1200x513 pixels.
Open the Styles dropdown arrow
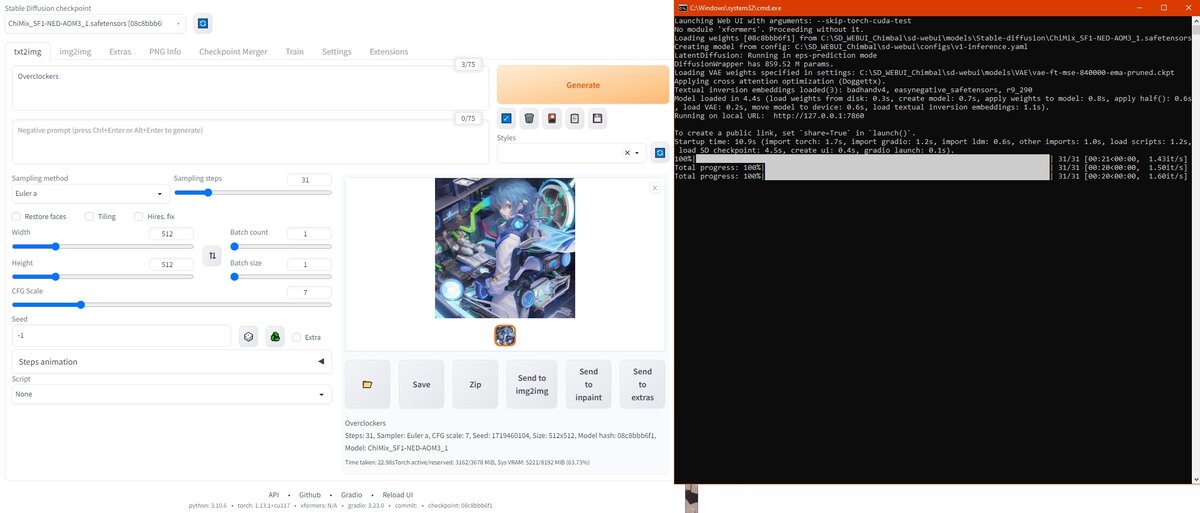pyautogui.click(x=637, y=153)
